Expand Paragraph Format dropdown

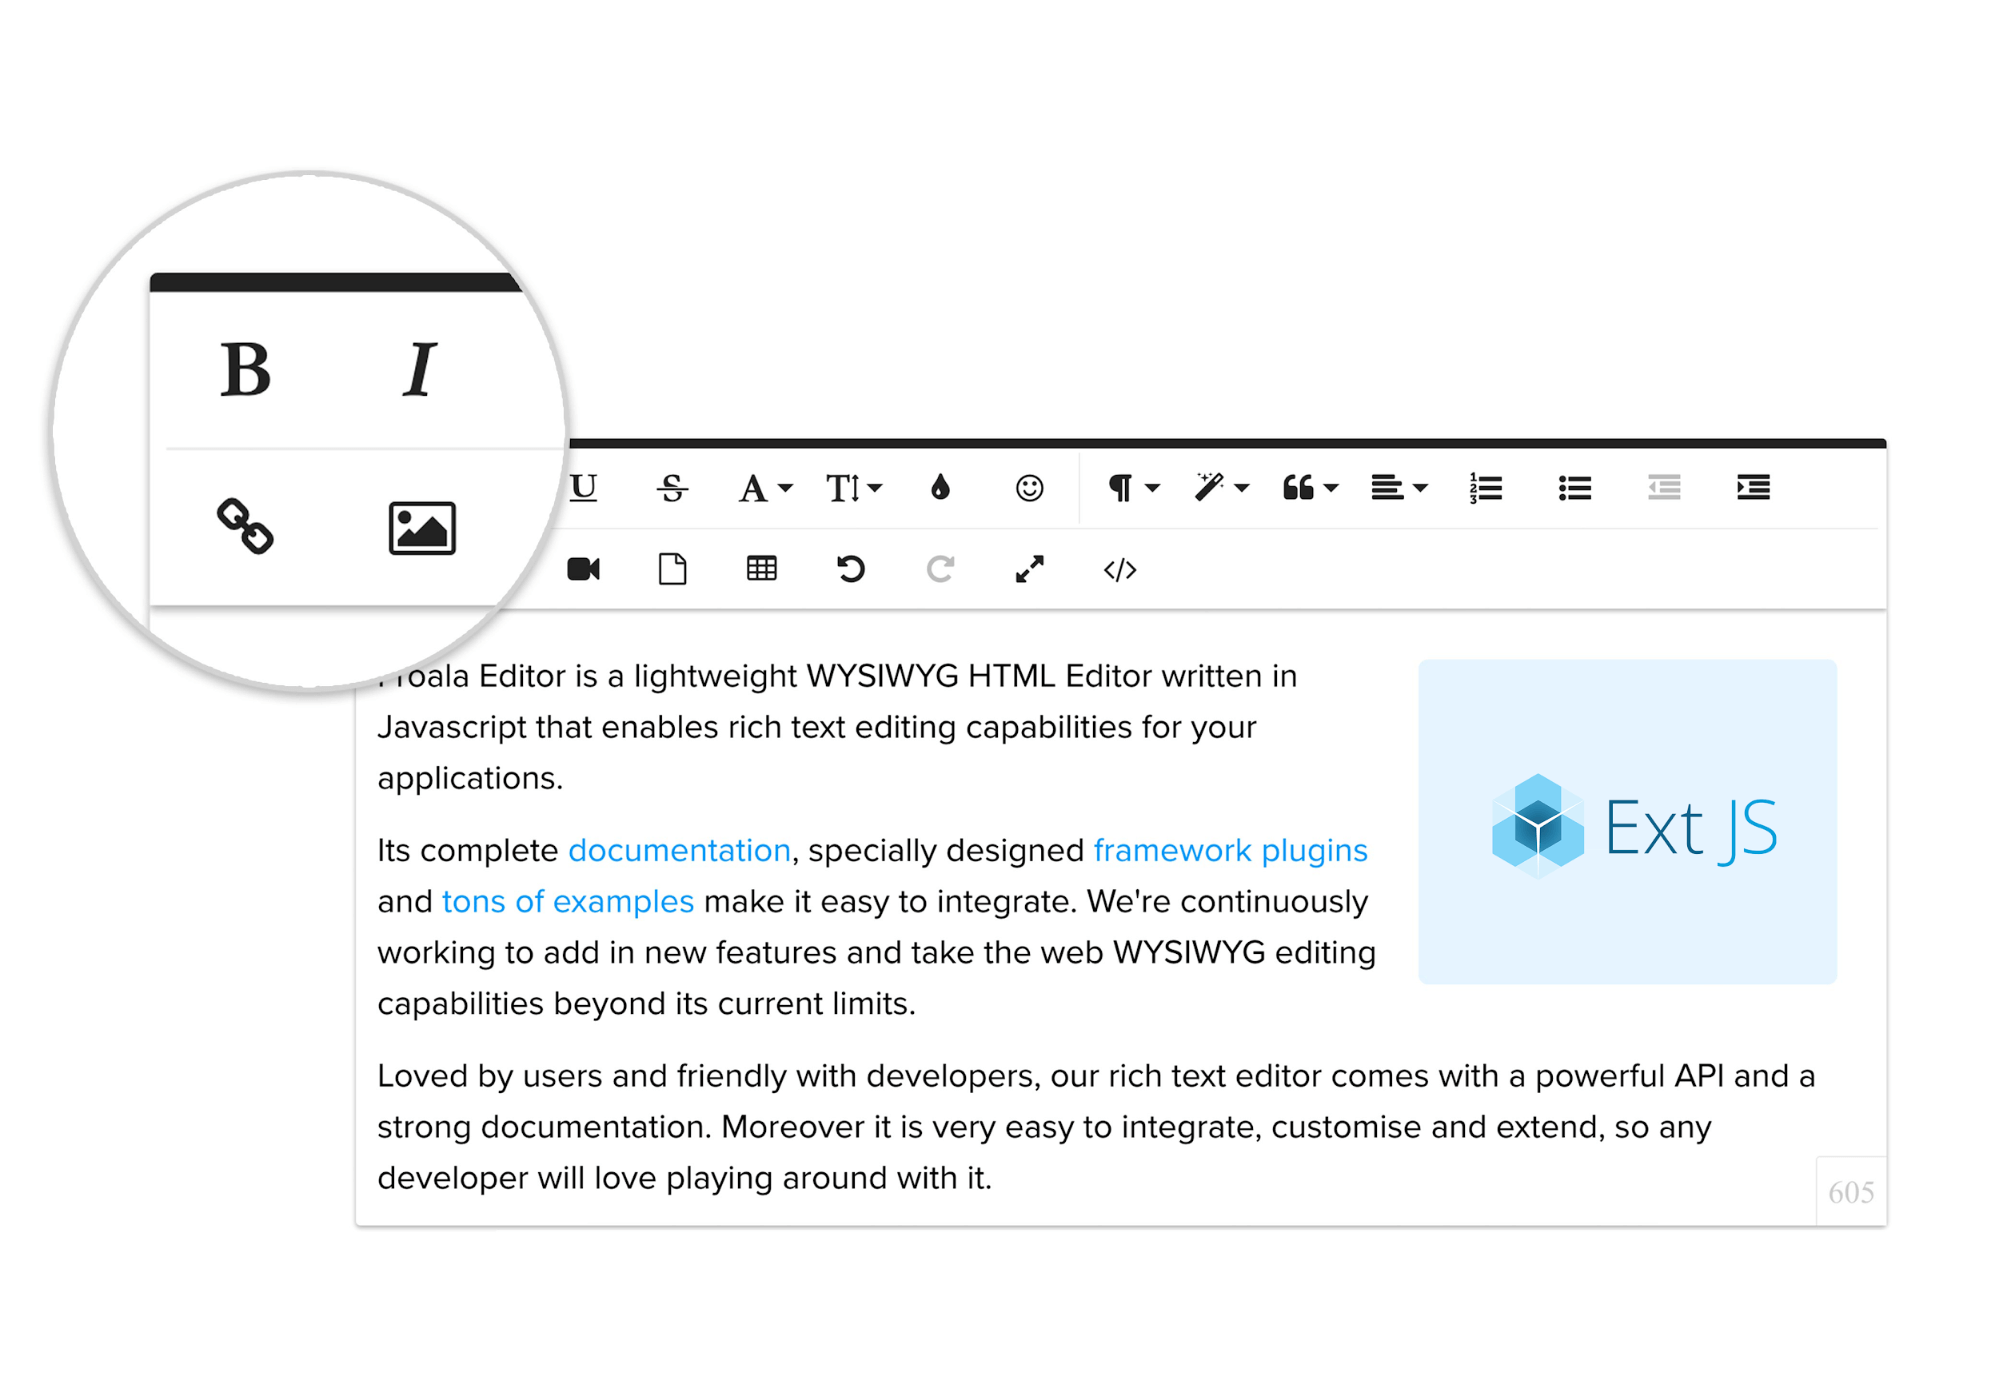click(1133, 488)
